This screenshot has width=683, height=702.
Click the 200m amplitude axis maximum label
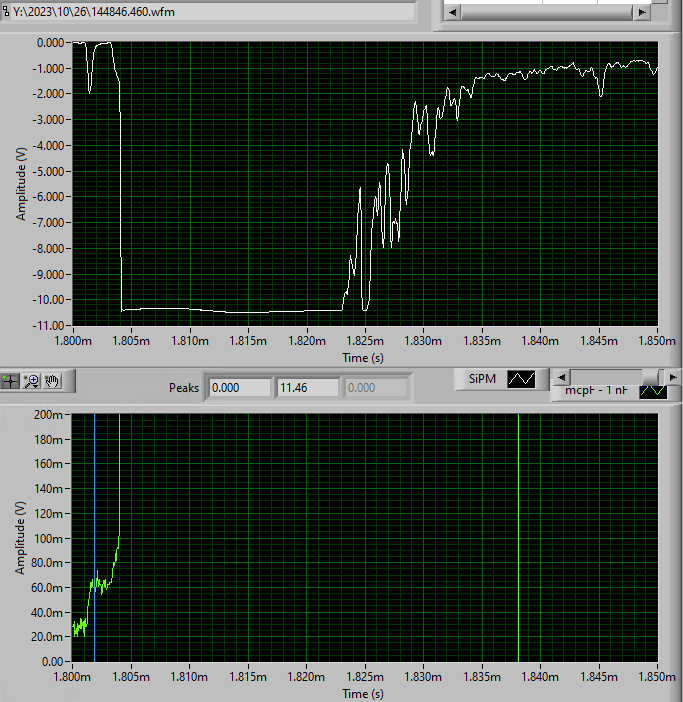48,415
